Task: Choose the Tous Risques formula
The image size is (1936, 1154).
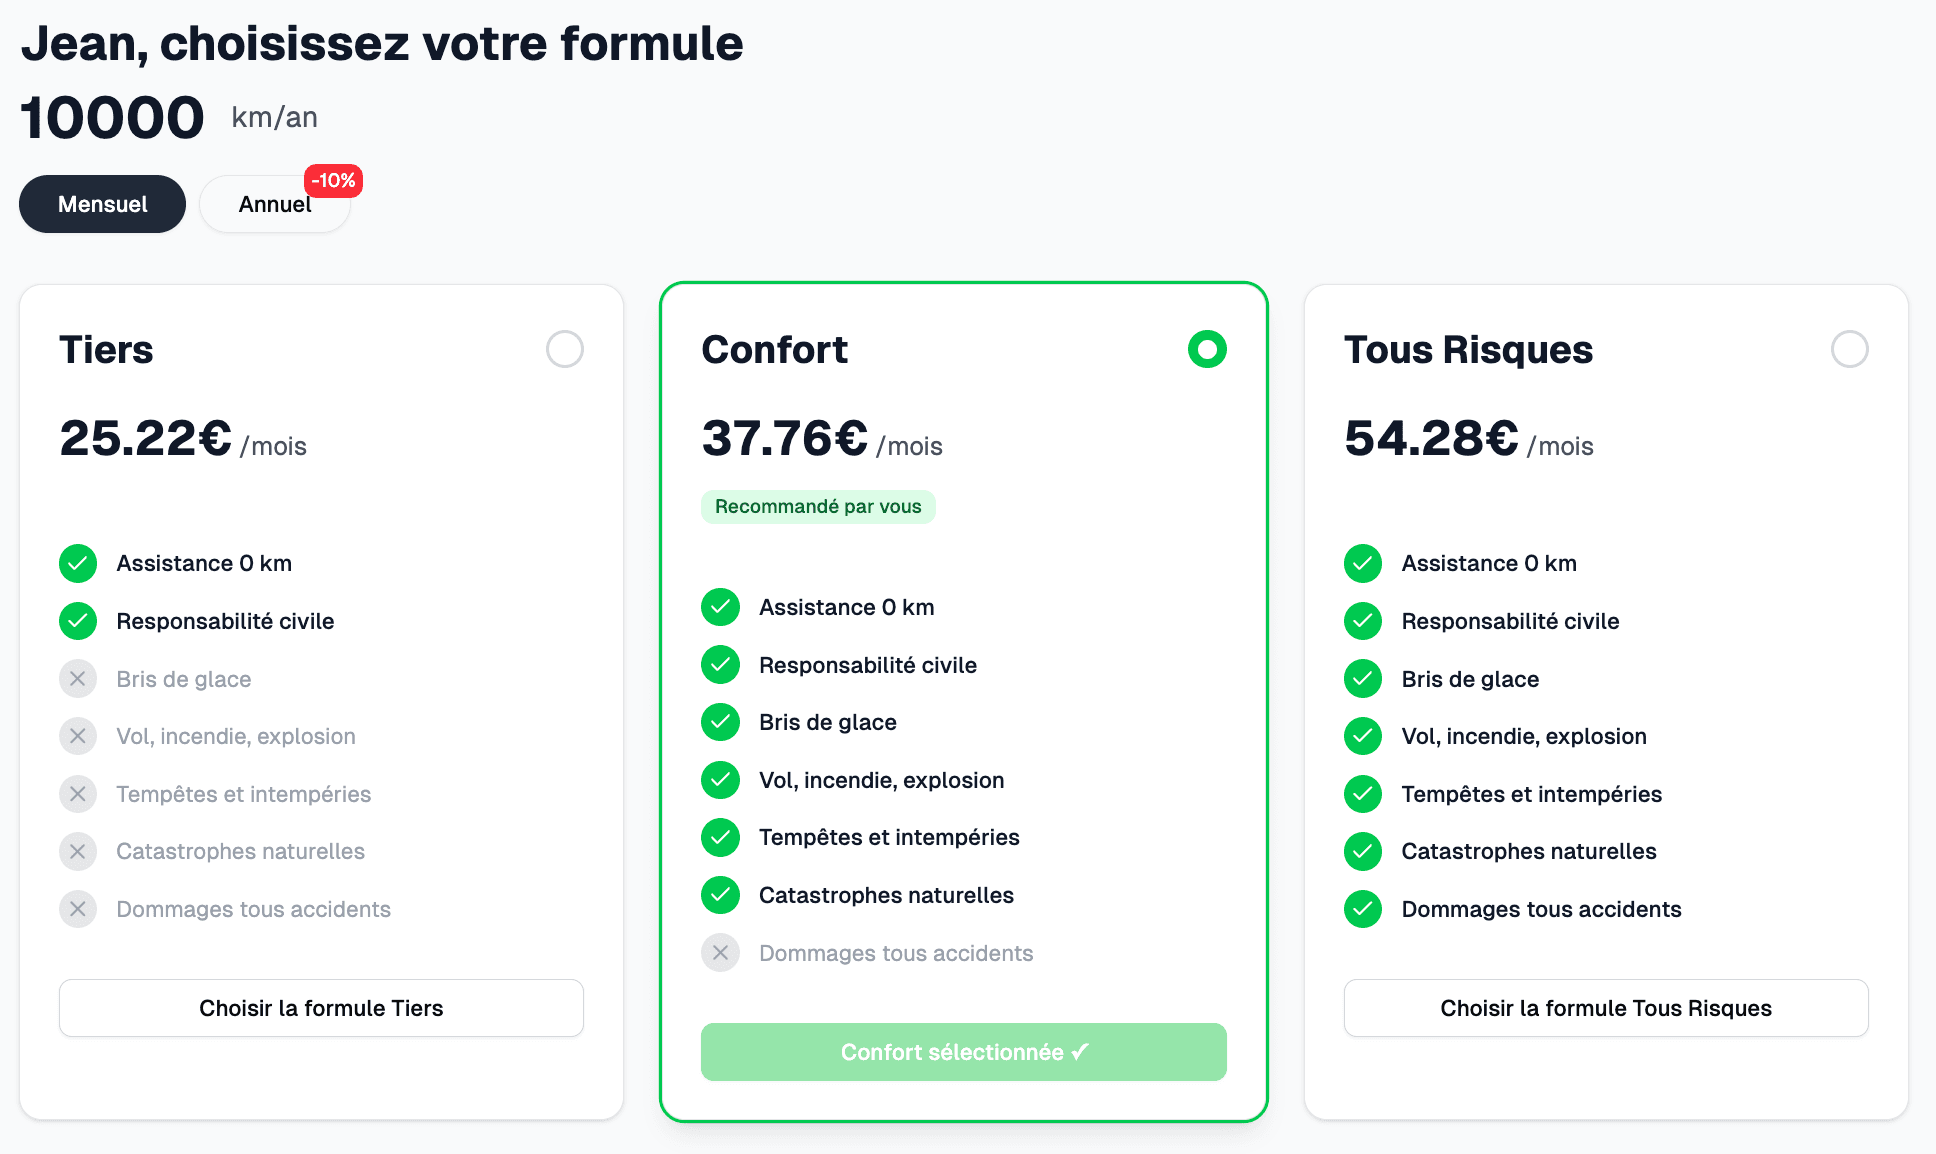Action: [1605, 1008]
